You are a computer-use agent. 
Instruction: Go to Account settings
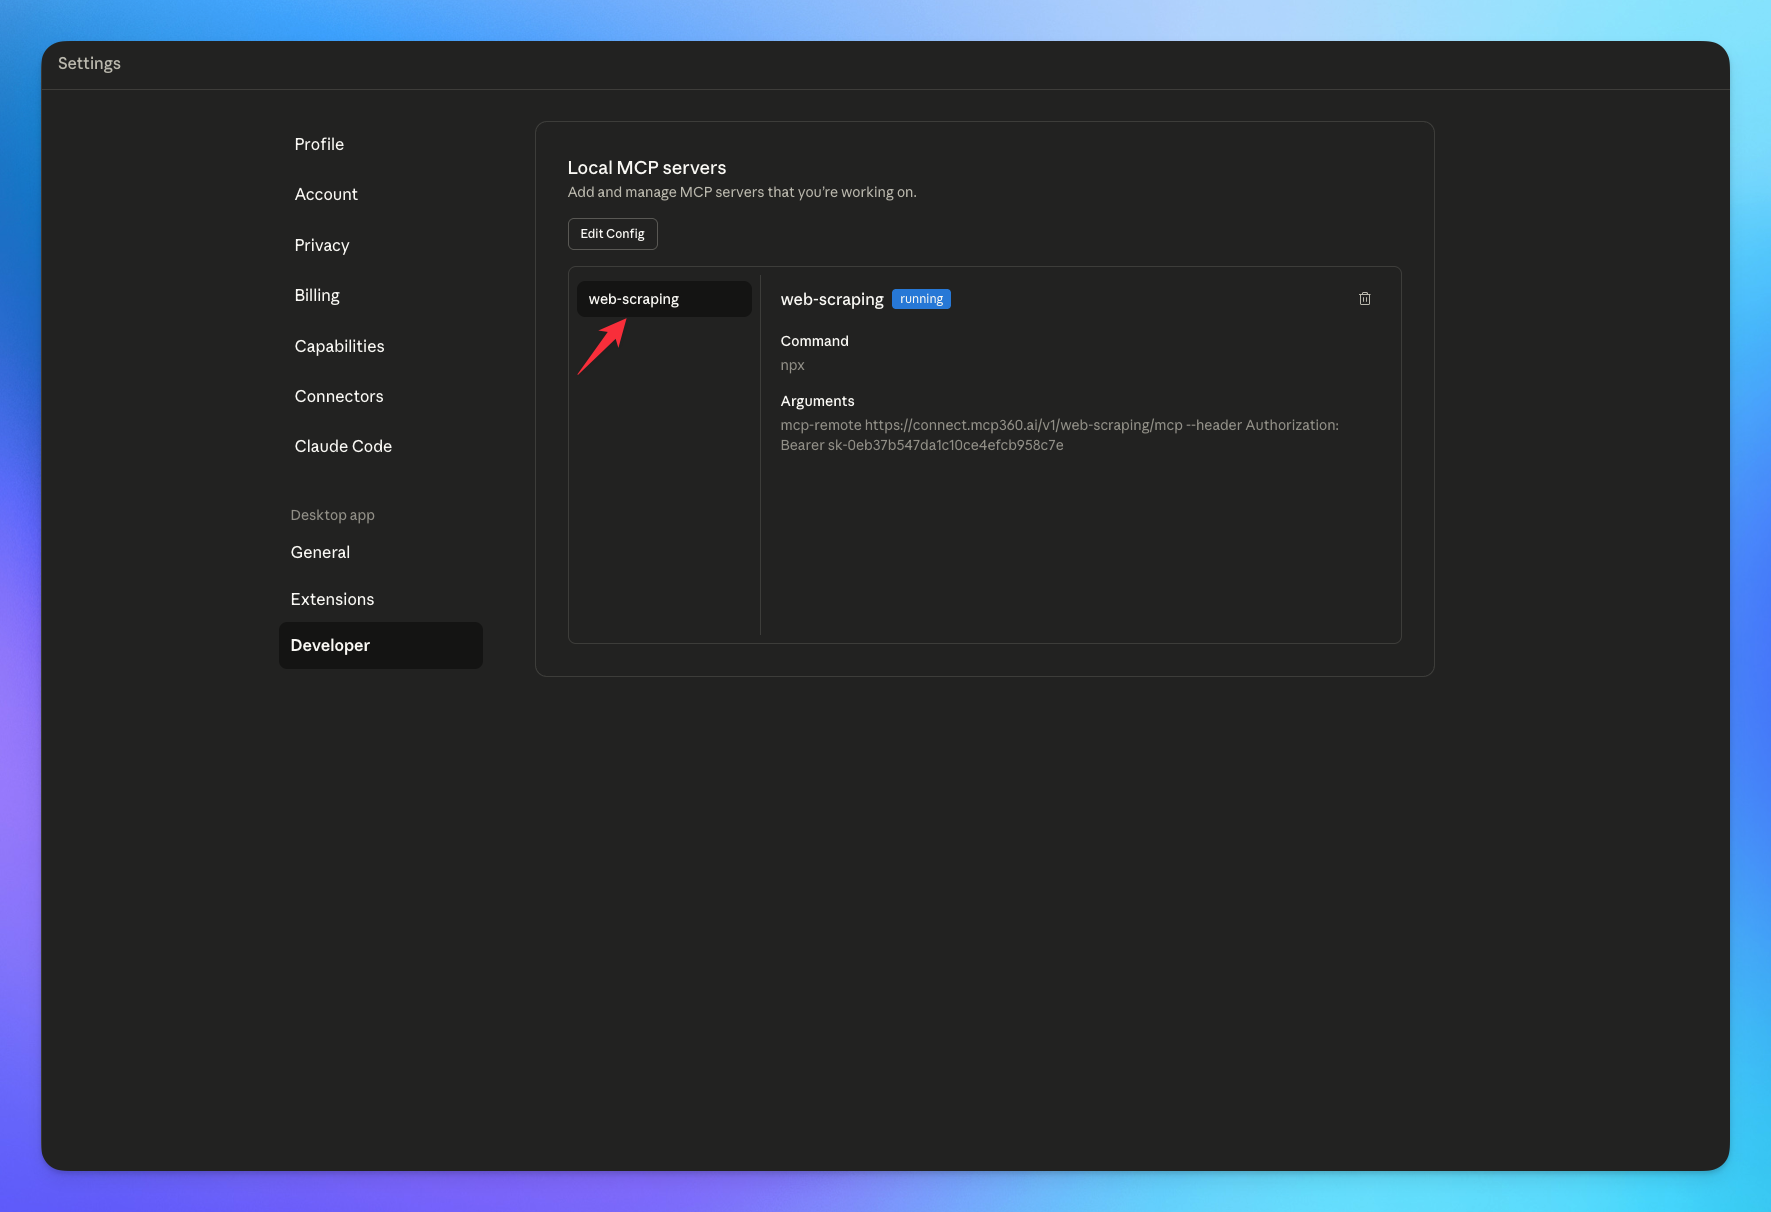tap(326, 194)
